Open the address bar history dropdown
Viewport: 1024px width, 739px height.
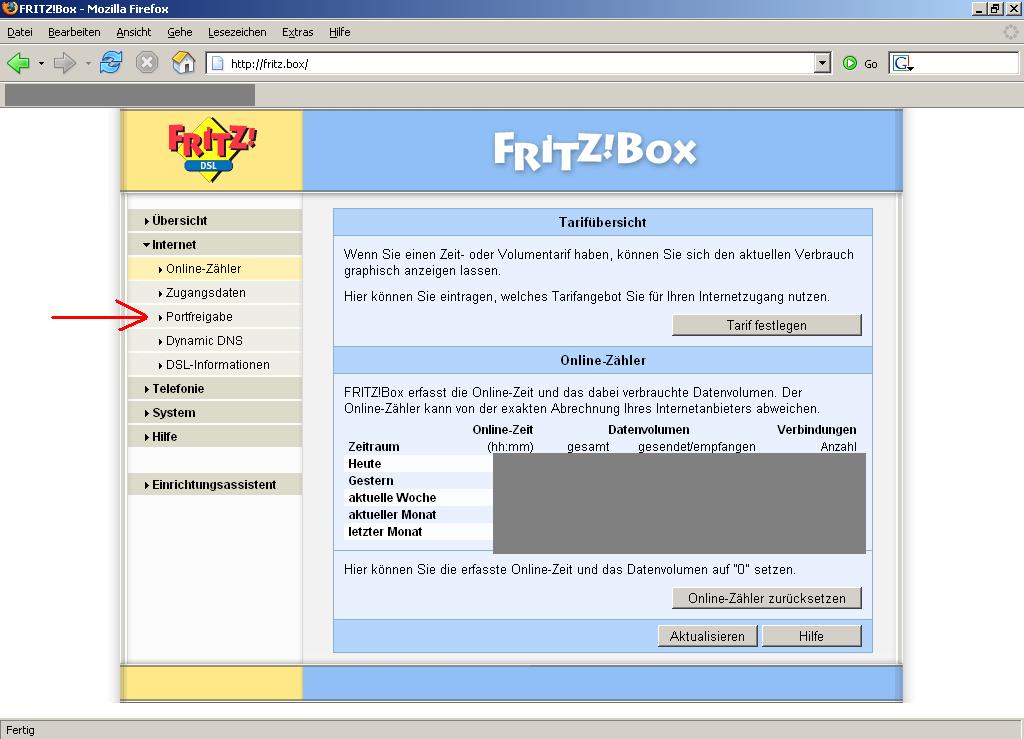(x=822, y=63)
